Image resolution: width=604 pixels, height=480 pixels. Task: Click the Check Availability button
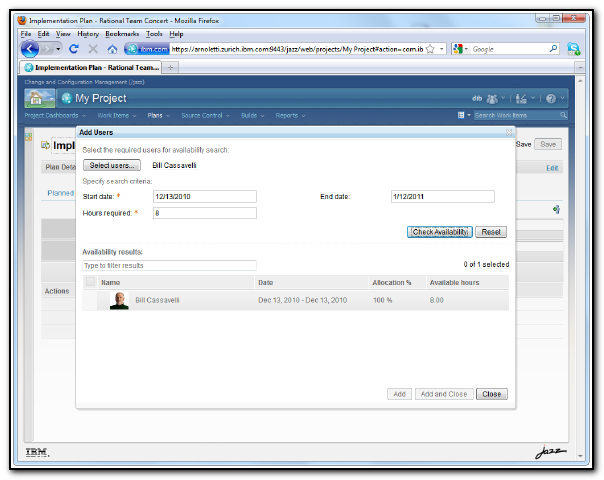440,232
